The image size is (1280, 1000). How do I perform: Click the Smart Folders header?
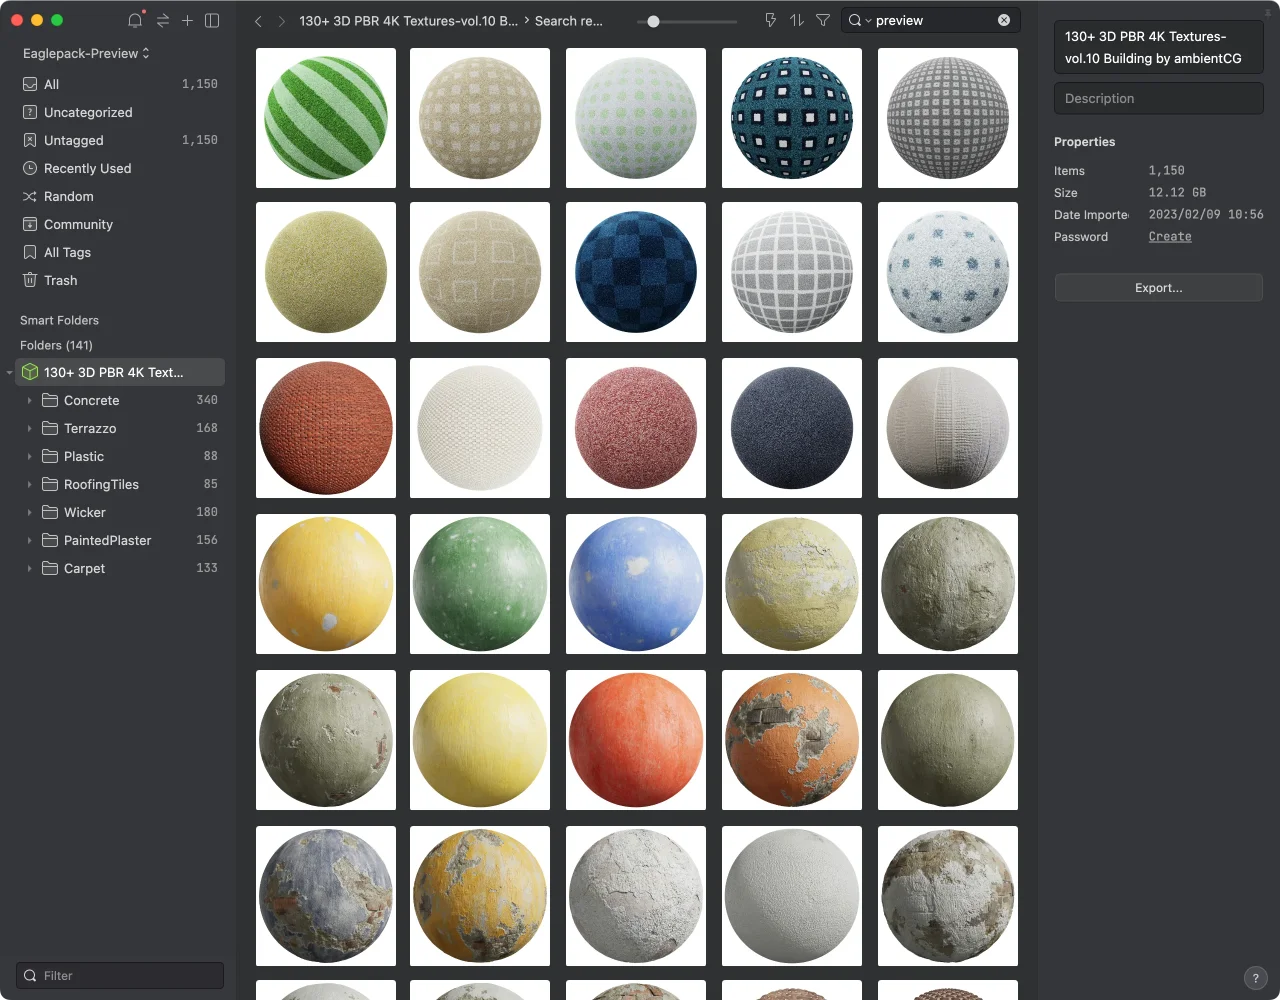(59, 320)
